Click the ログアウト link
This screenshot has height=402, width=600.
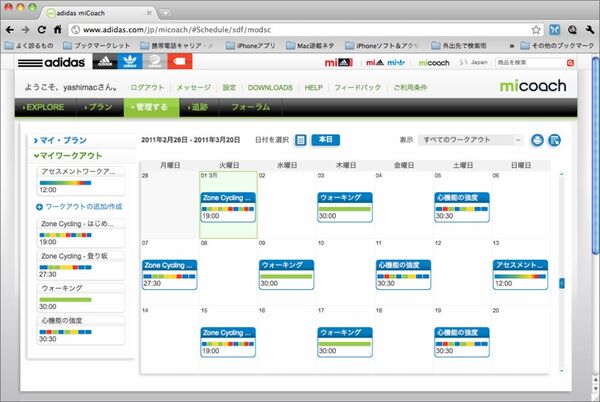click(147, 88)
